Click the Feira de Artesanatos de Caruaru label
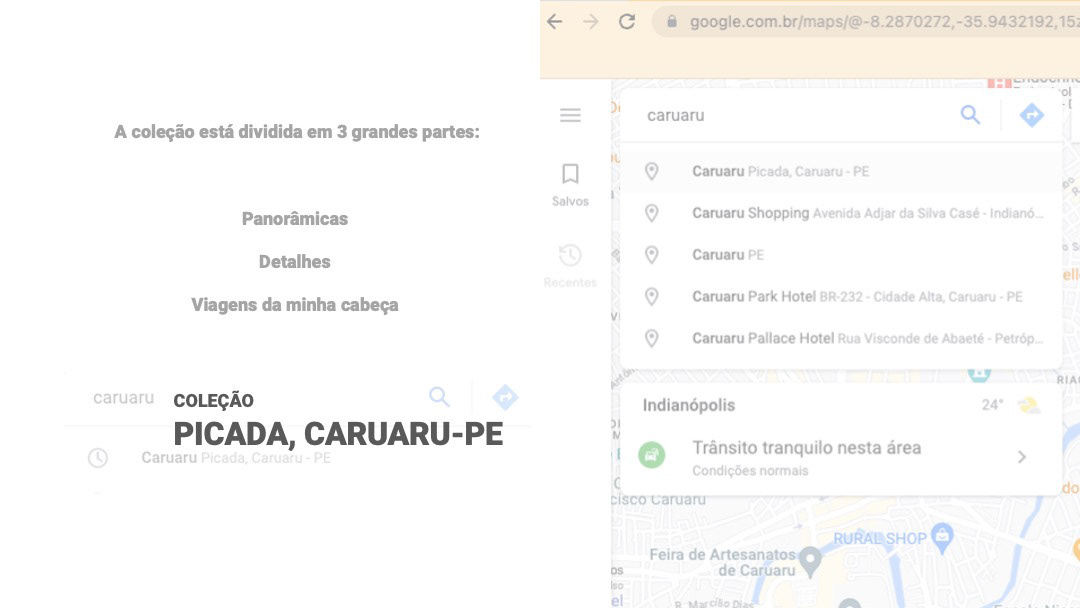Viewport: 1080px width, 608px height. [723, 563]
